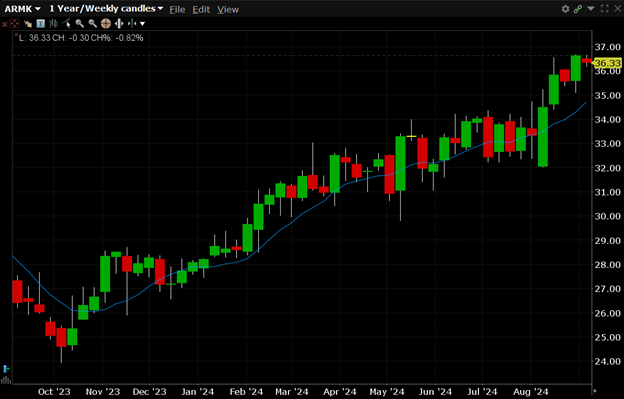Click the bar chart studies icon
624x399 pixels.
(53, 24)
